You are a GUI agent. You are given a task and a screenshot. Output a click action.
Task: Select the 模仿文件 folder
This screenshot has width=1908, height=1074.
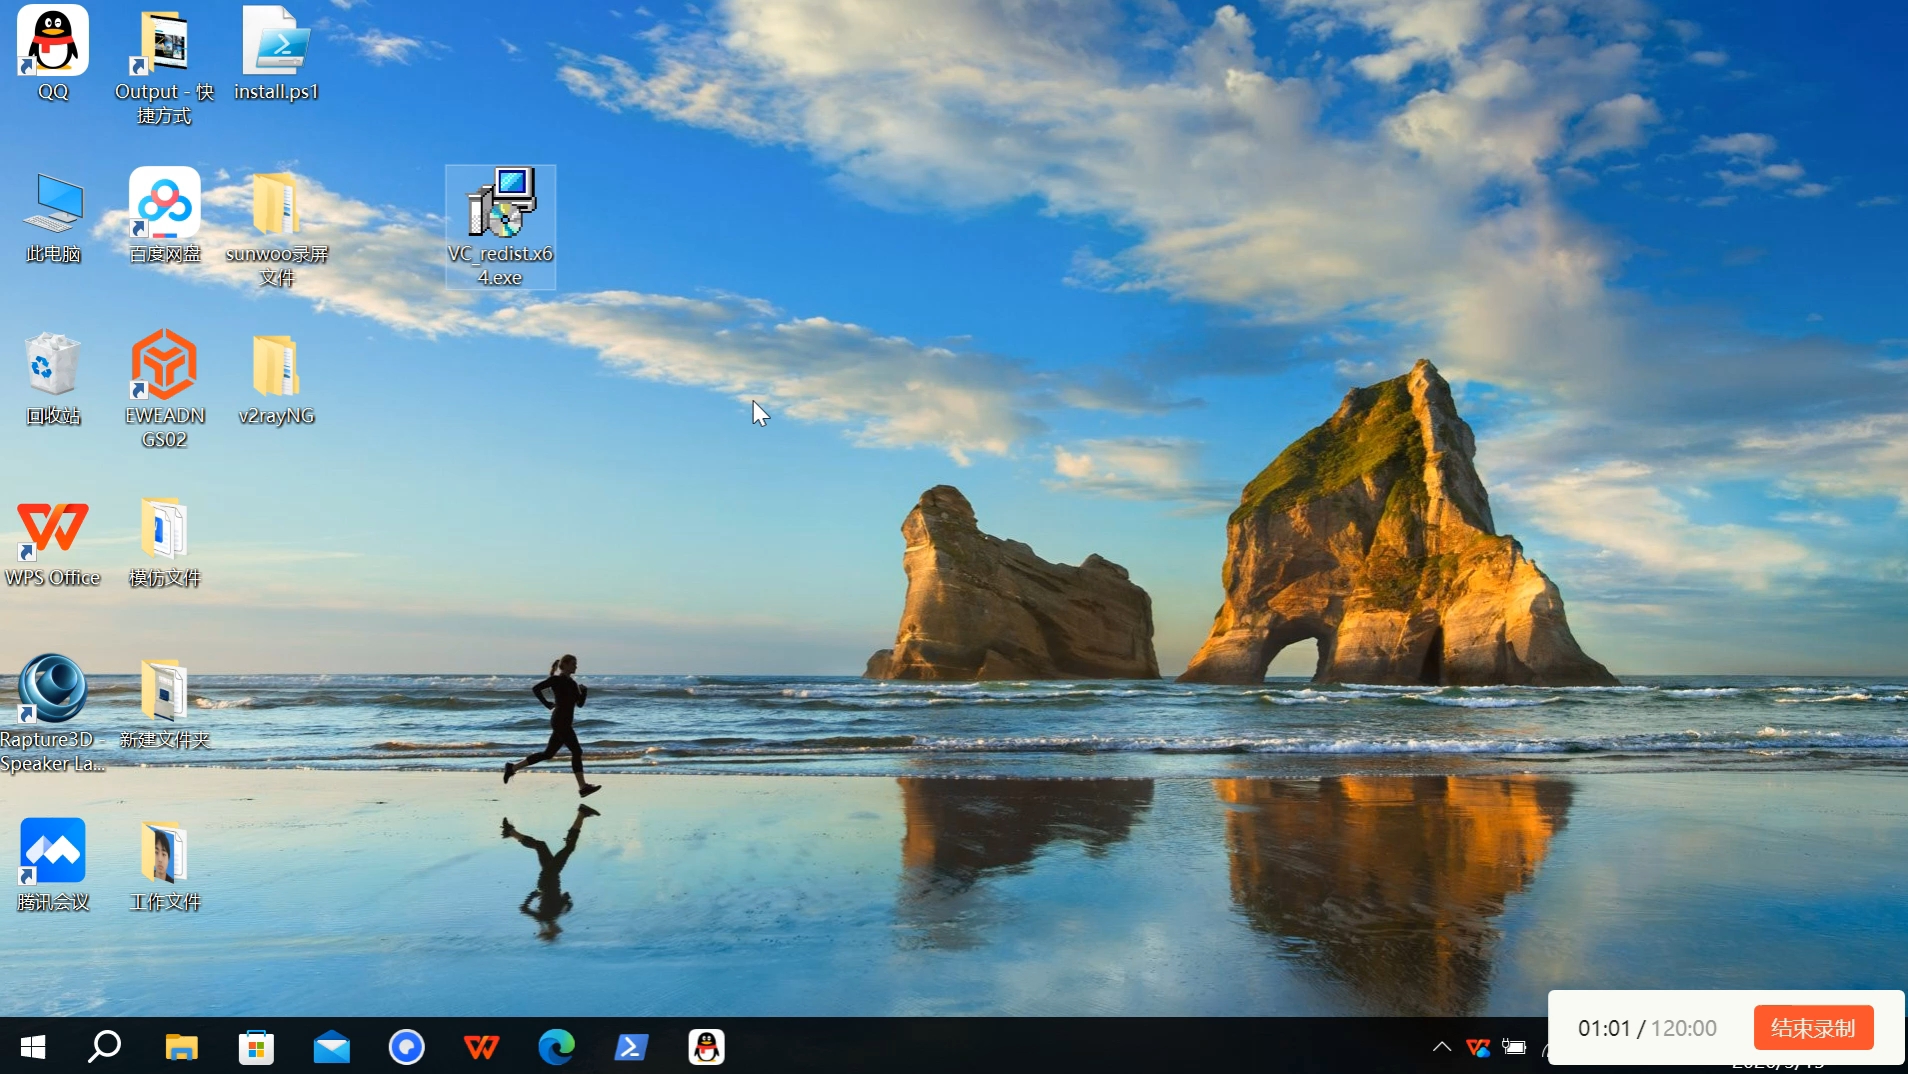[164, 540]
